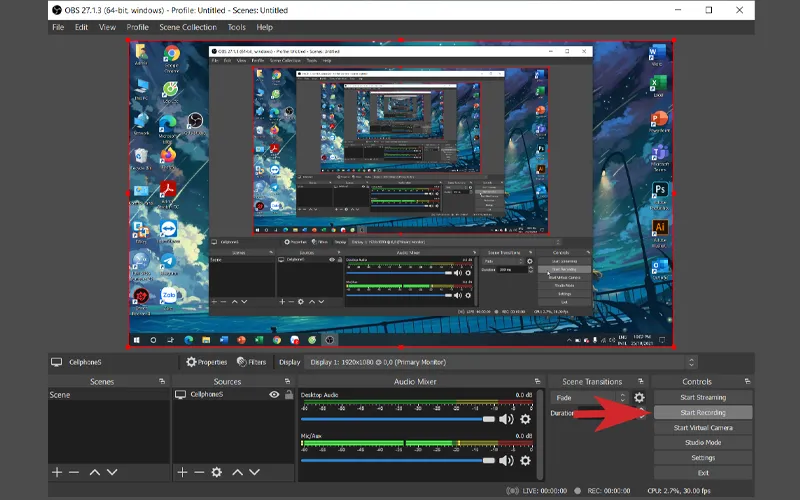Viewport: 800px width, 500px height.
Task: Mute Mic/Aux with speaker icon
Action: (x=506, y=461)
